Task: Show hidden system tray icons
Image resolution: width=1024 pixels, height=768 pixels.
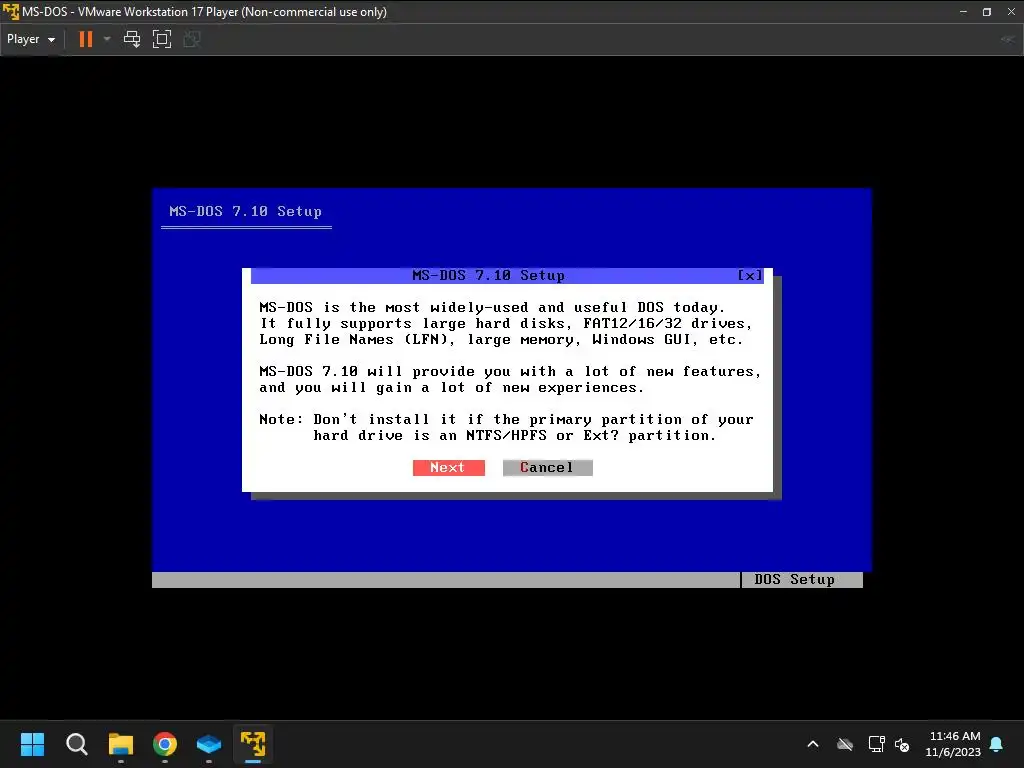Action: point(813,744)
